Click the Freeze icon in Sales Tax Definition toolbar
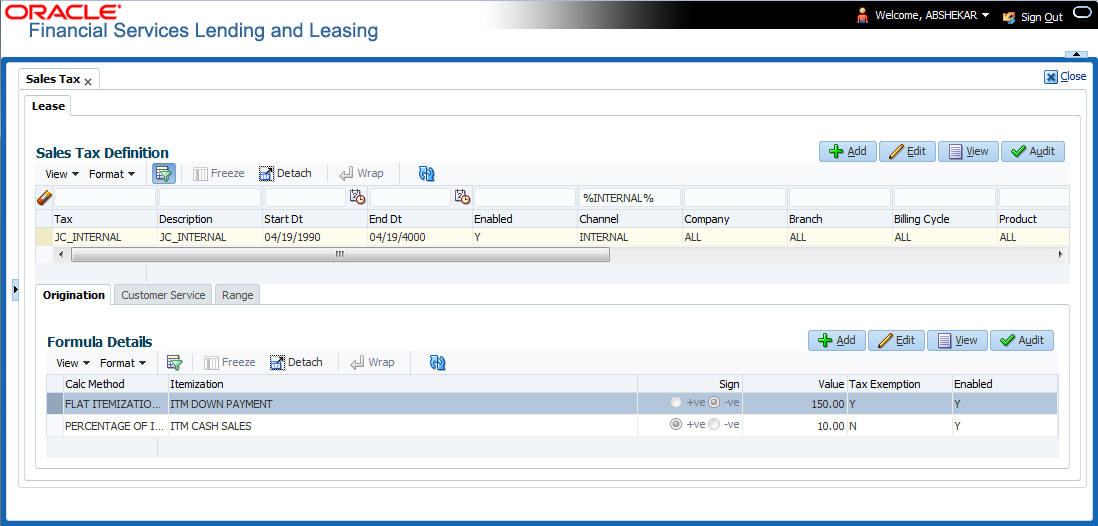Viewport: 1098px width, 526px height. coord(218,173)
